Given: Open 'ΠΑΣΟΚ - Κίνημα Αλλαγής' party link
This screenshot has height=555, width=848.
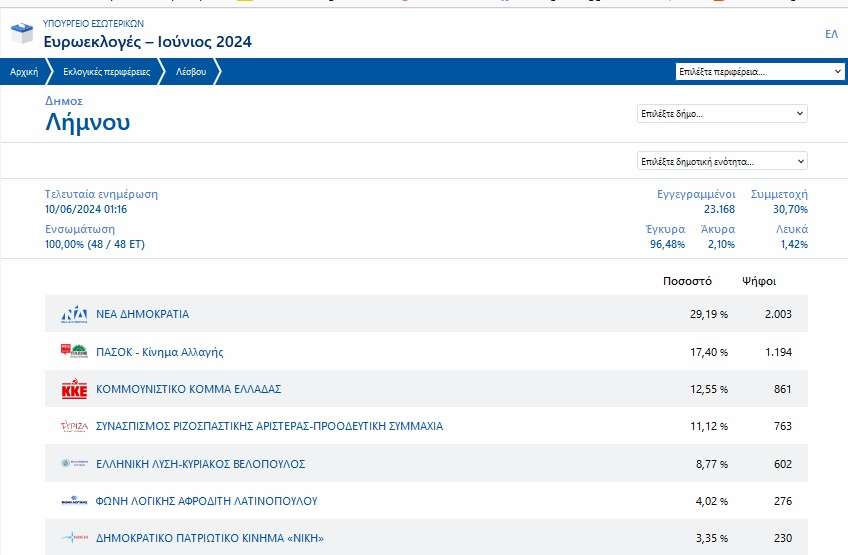Looking at the screenshot, I should [x=159, y=352].
